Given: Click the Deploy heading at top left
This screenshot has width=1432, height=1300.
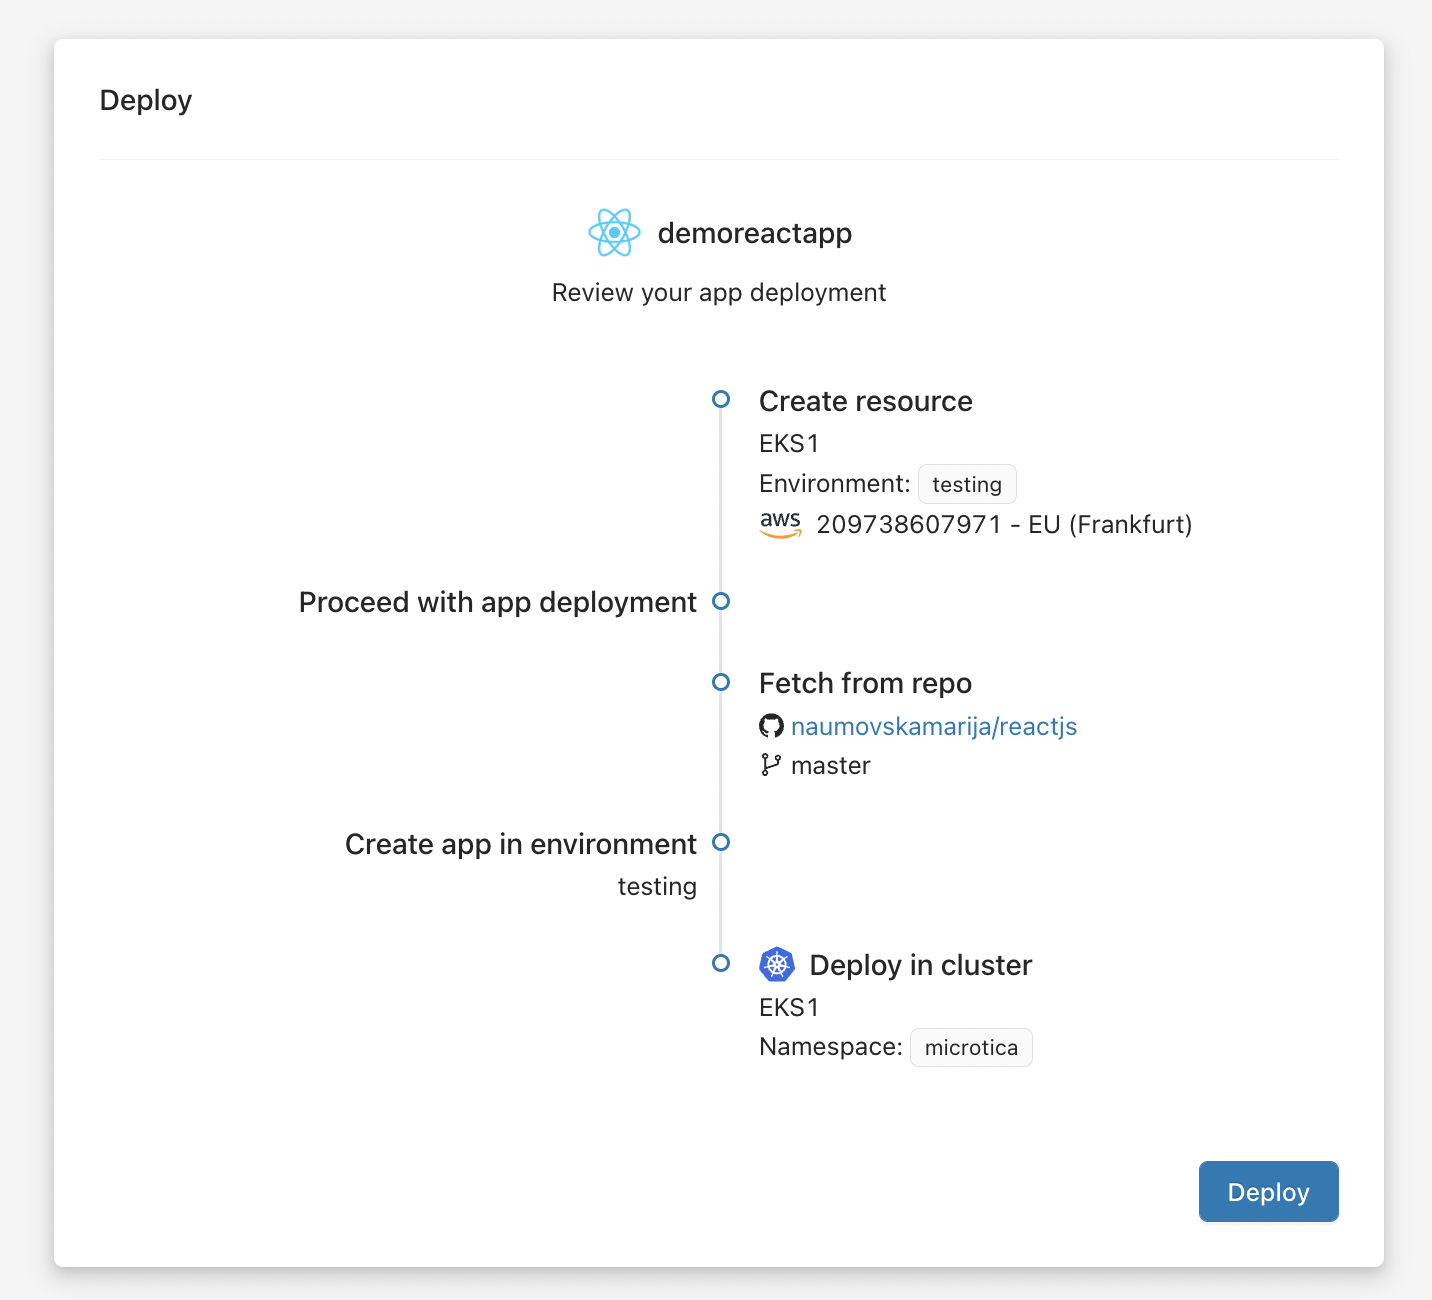Looking at the screenshot, I should click(146, 100).
